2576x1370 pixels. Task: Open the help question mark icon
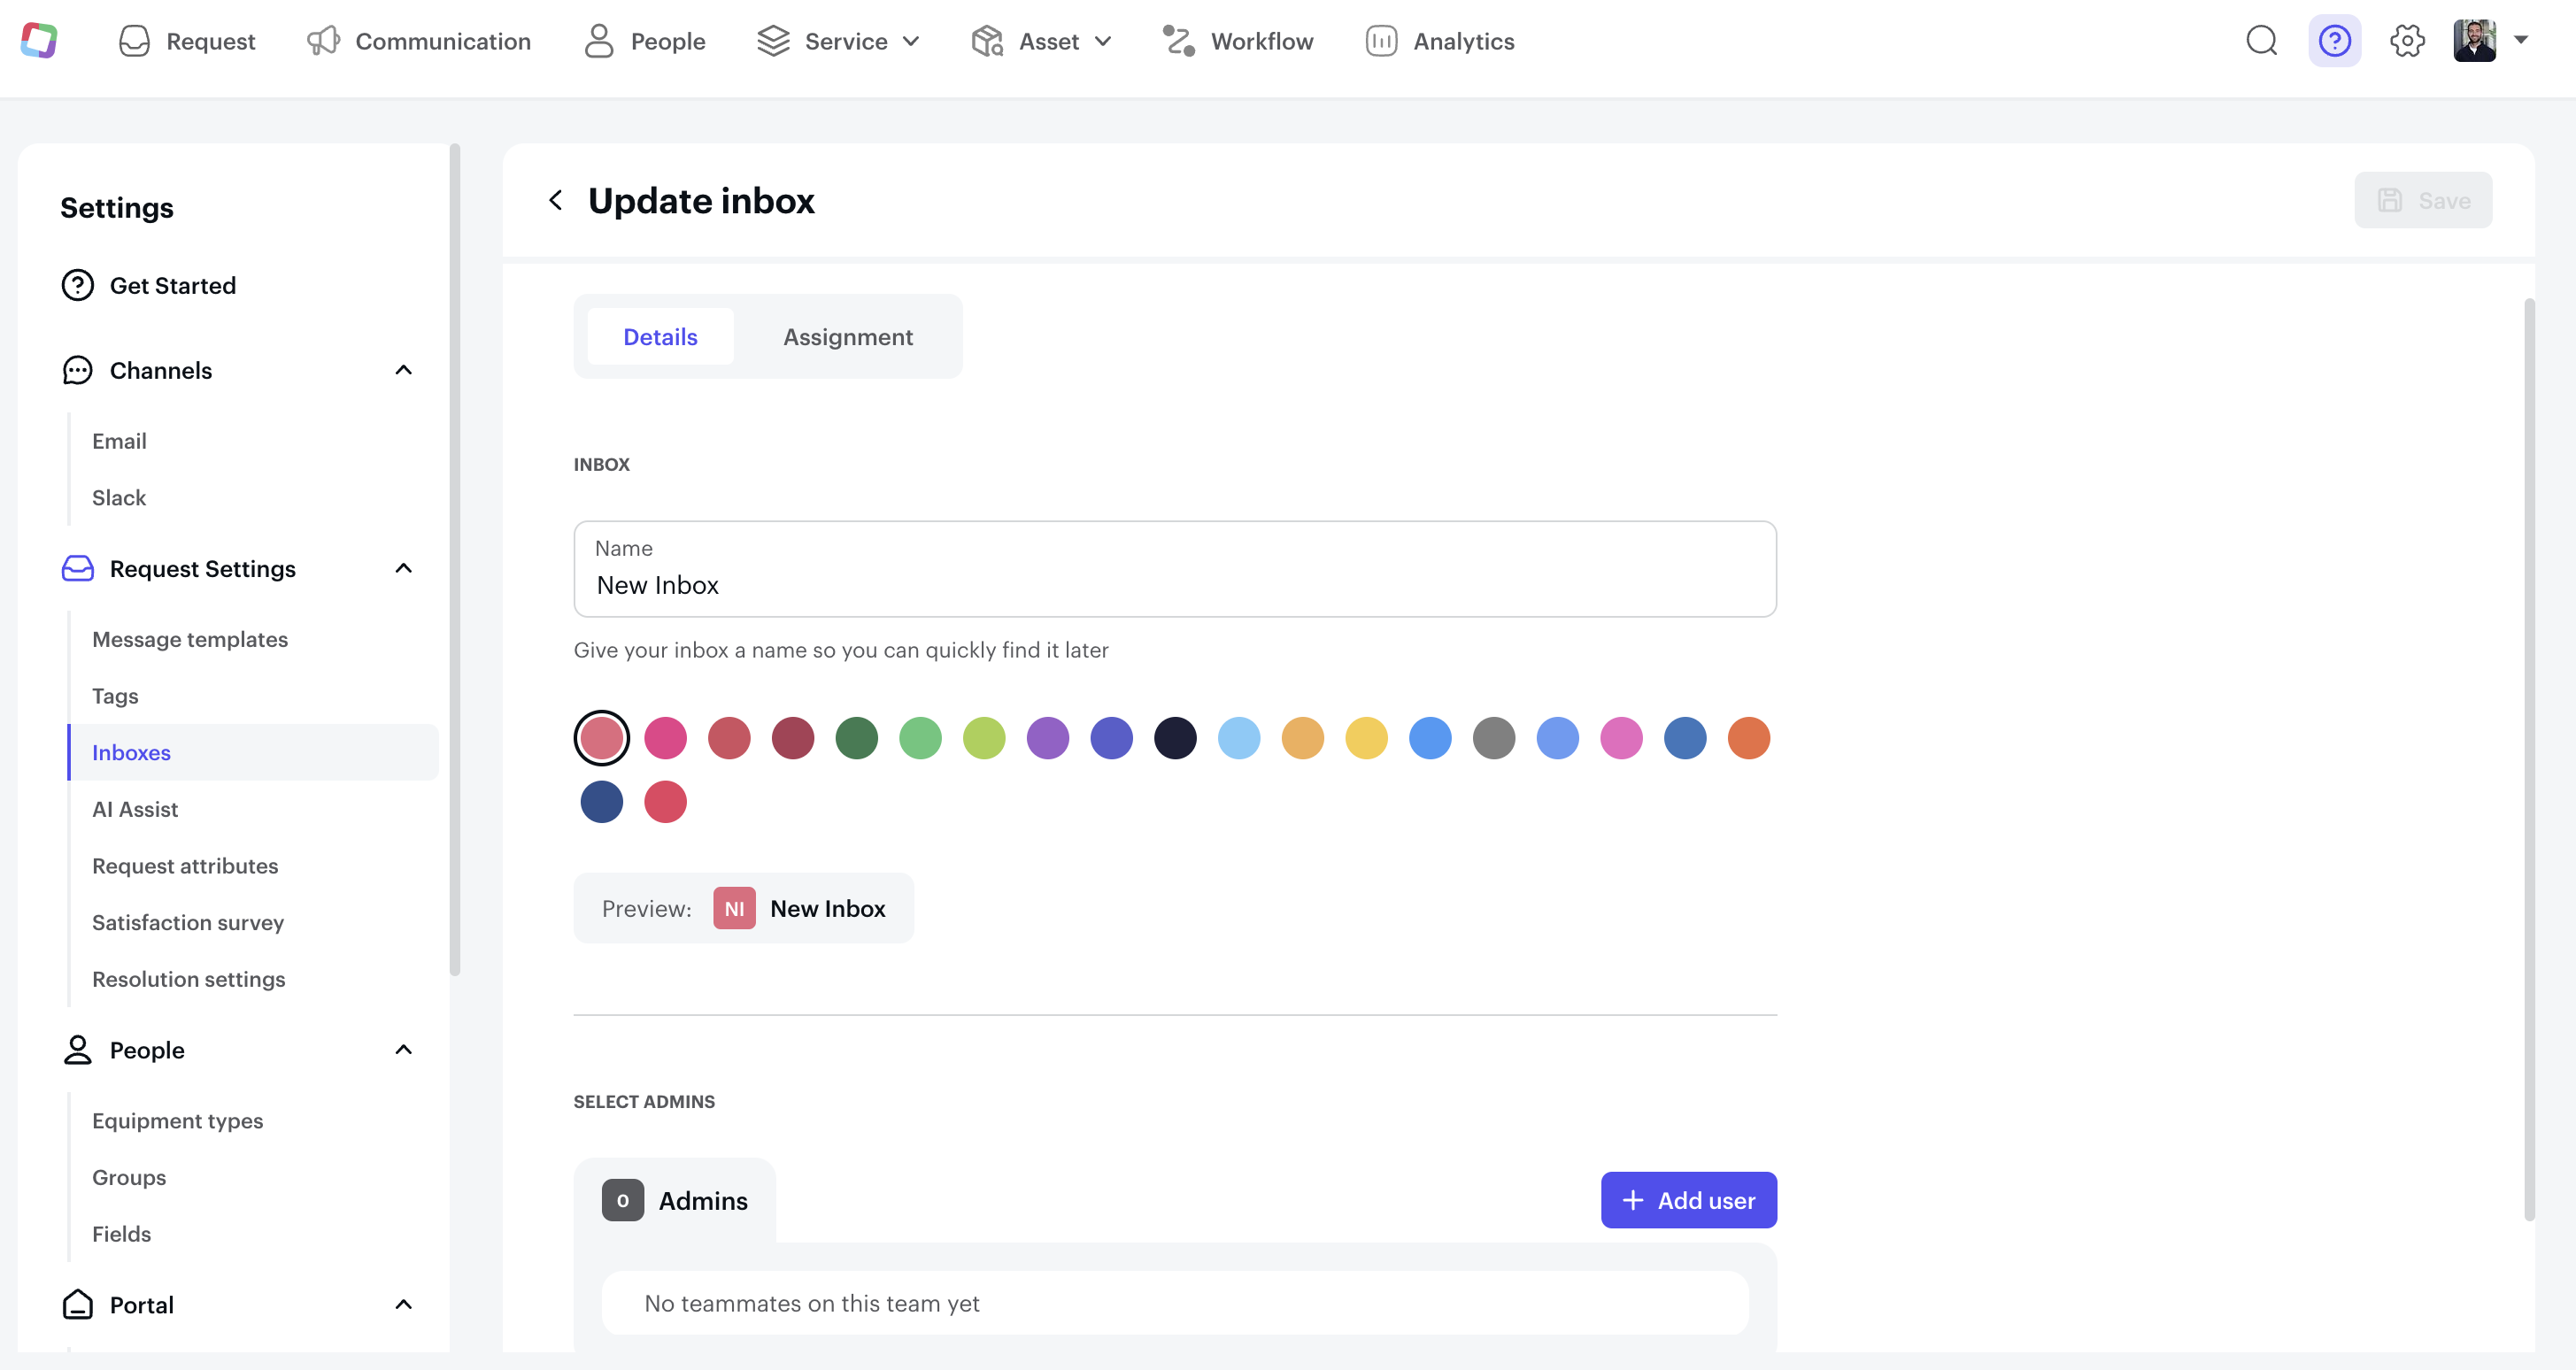[2334, 41]
